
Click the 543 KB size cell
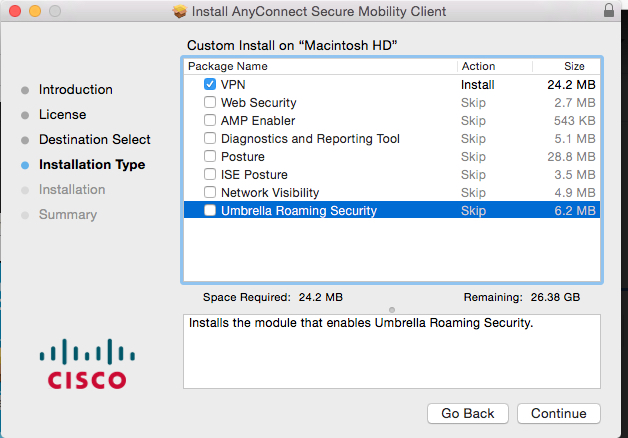(575, 121)
